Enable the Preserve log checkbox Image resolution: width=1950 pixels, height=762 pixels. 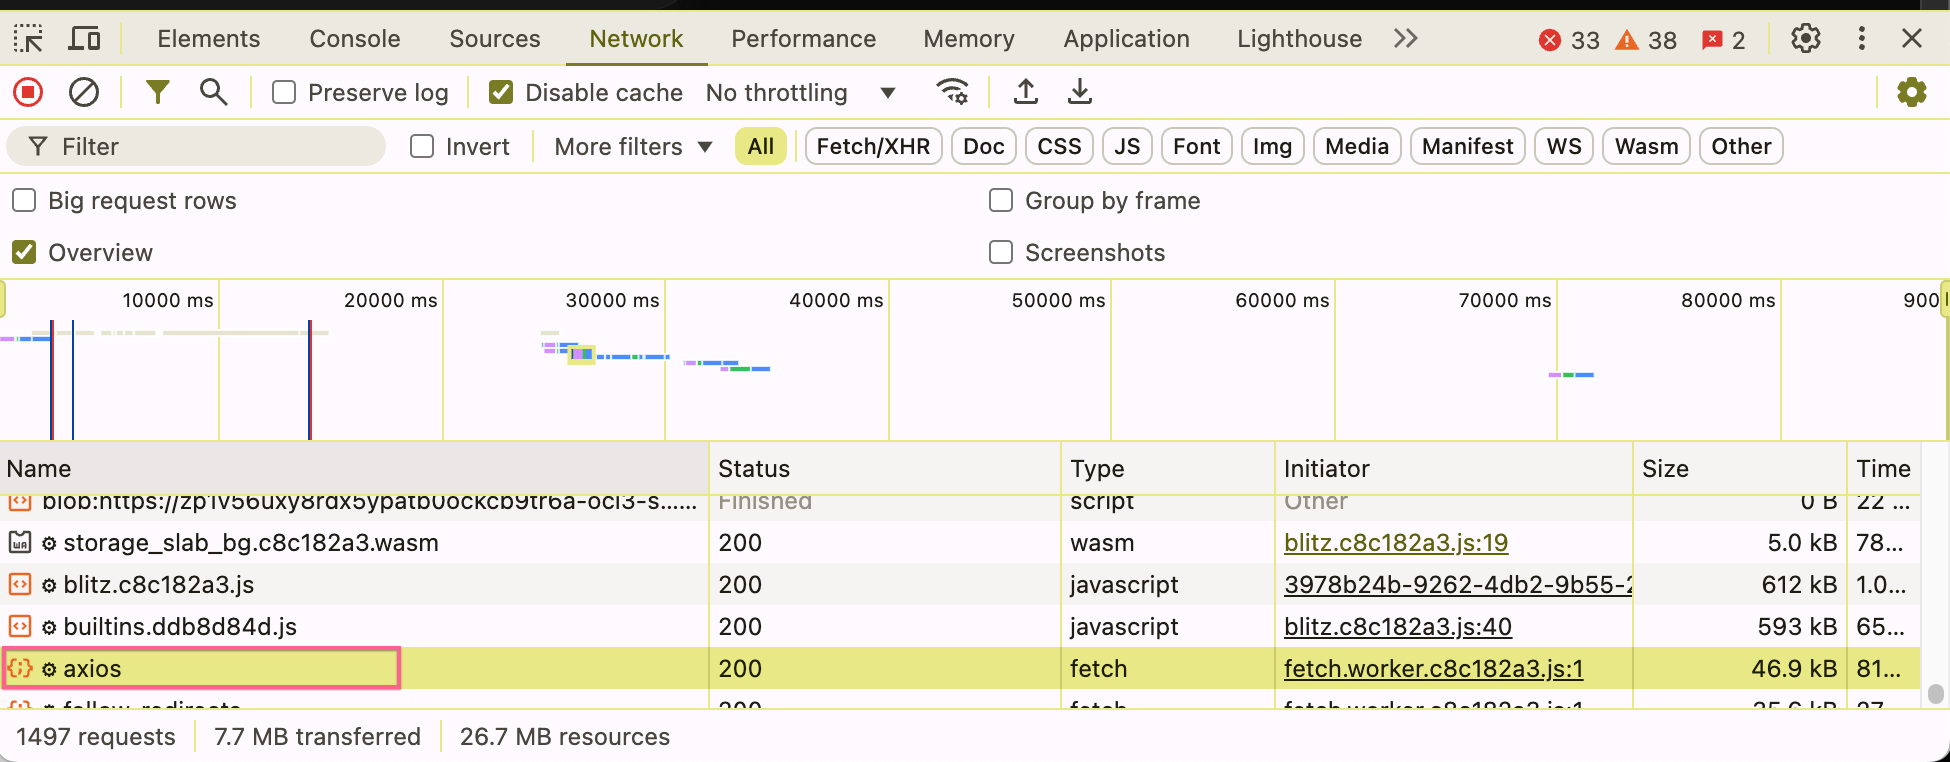[285, 93]
